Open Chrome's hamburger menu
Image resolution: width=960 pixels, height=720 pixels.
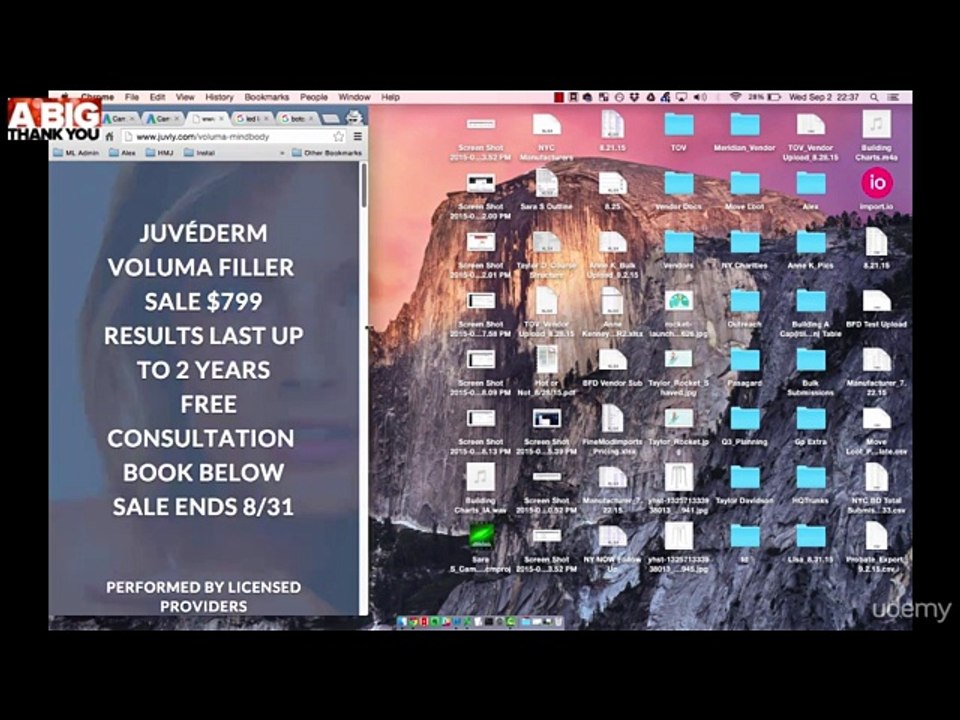[358, 137]
